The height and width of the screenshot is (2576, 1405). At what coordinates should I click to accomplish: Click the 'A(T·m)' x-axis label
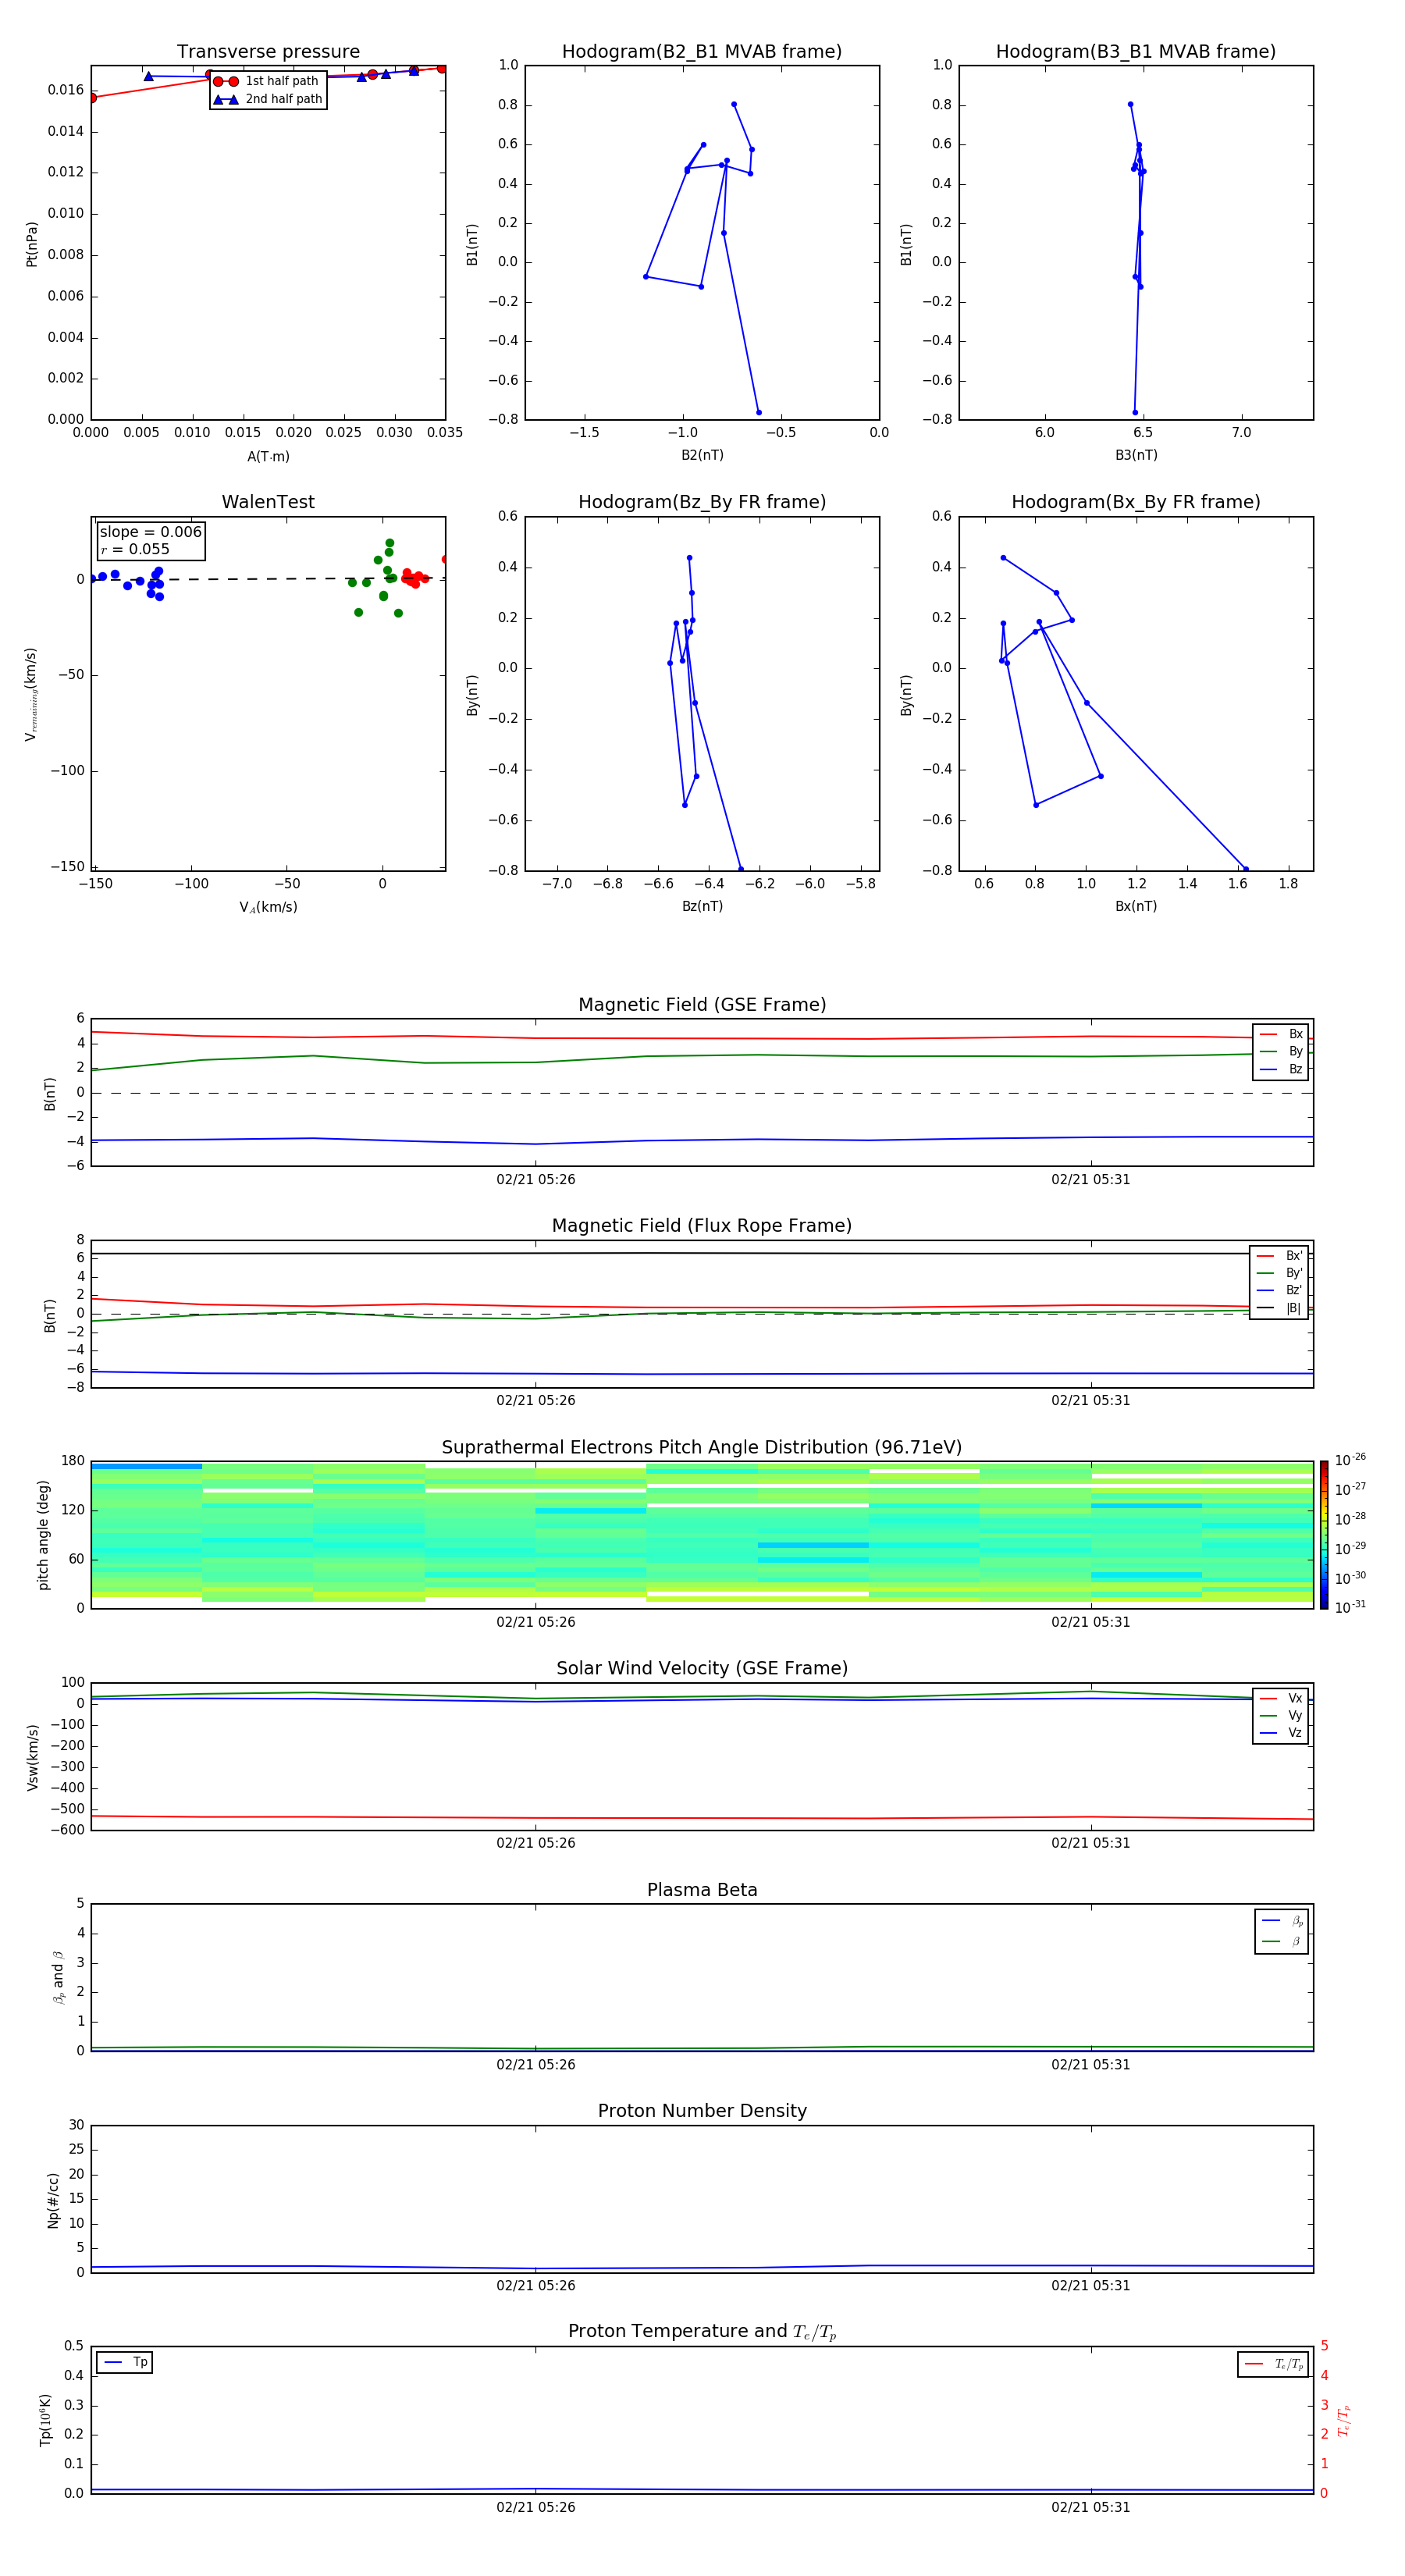click(268, 456)
